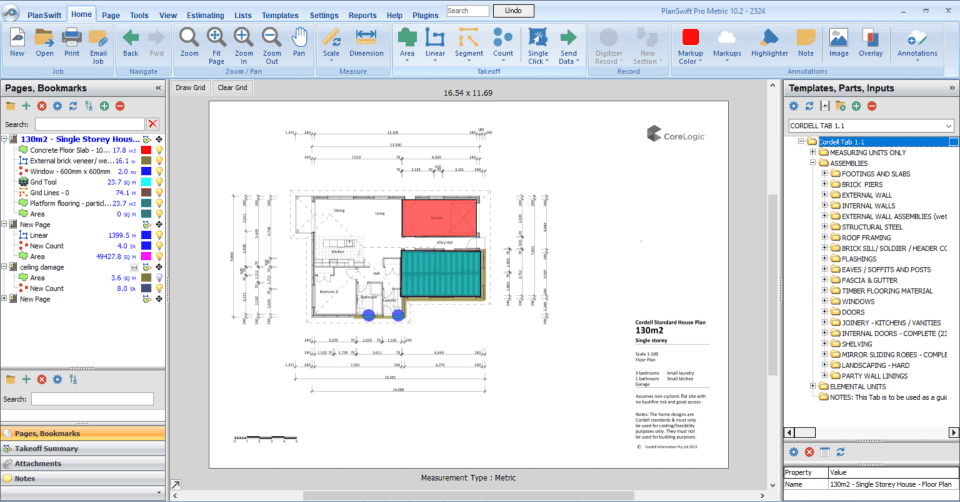
Task: Open the CORDELL TAB 1.1 template dropdown
Action: tap(948, 126)
